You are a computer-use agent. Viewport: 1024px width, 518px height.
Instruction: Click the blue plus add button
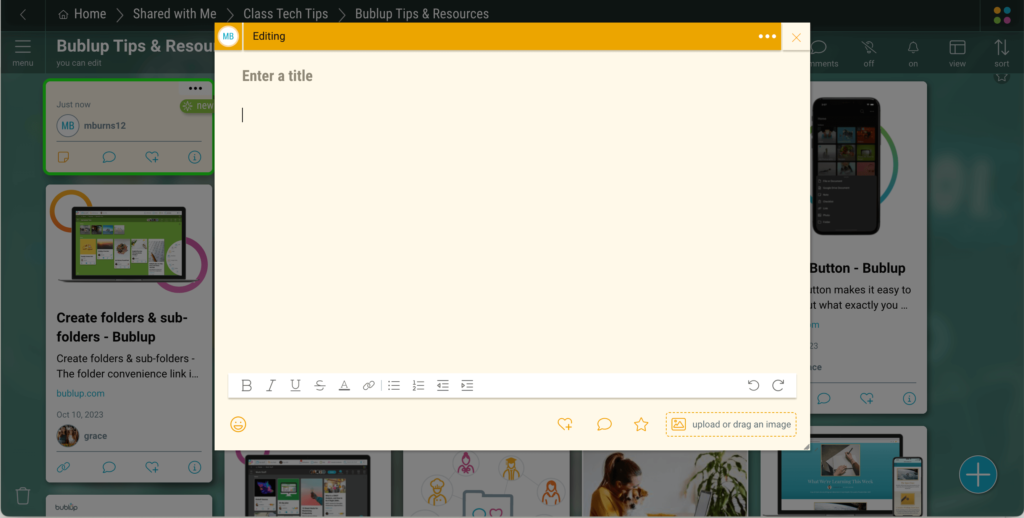[x=978, y=474]
